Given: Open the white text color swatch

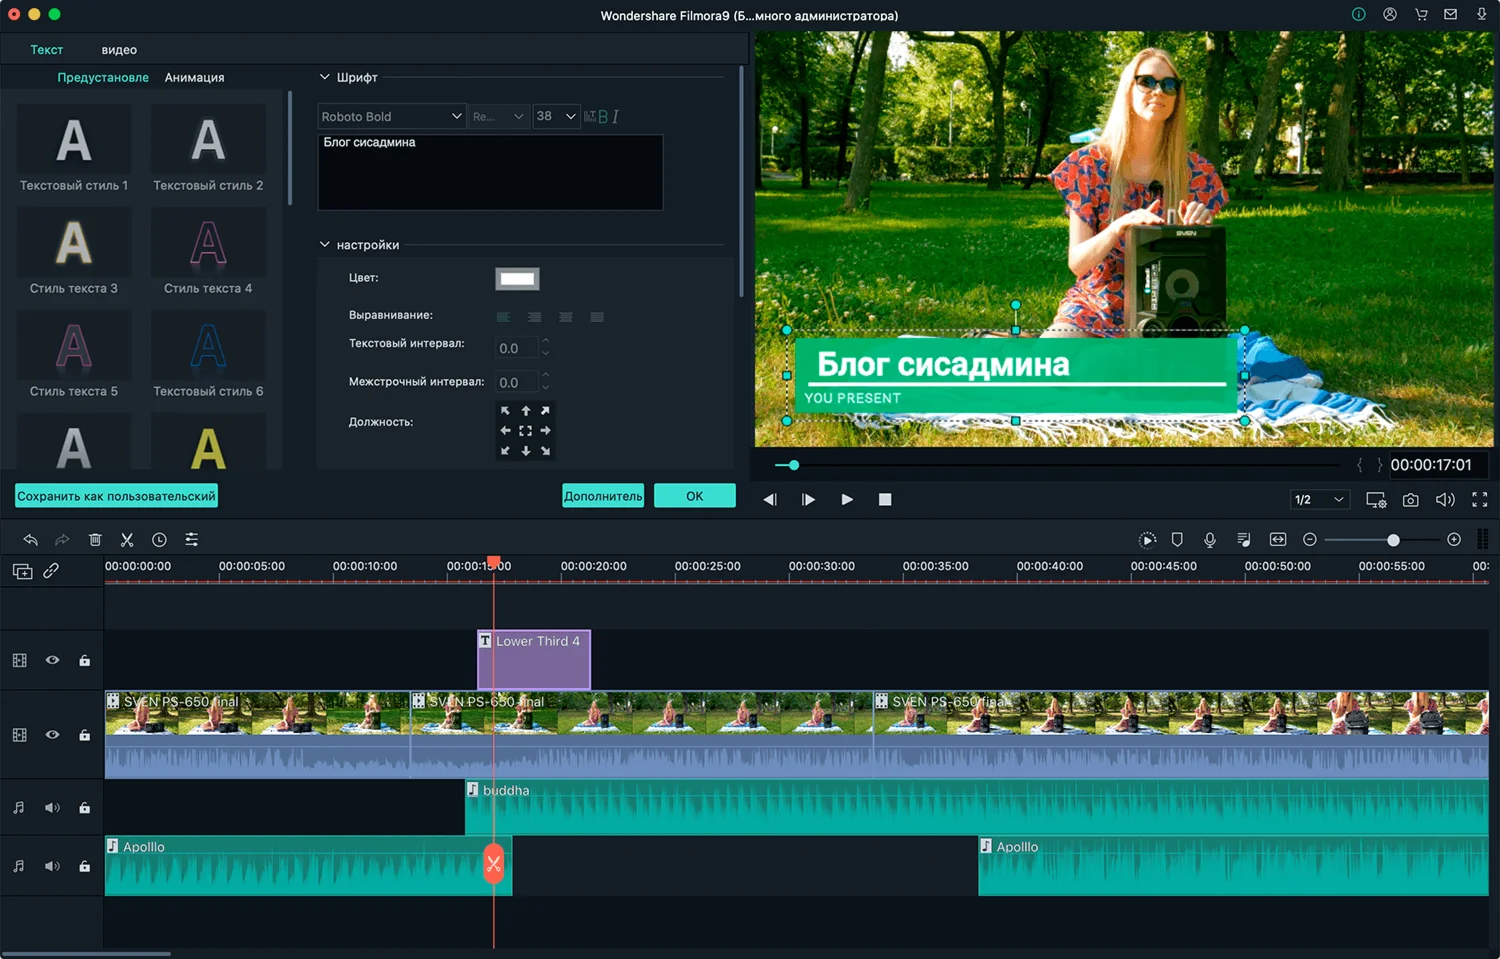Looking at the screenshot, I should coord(517,279).
